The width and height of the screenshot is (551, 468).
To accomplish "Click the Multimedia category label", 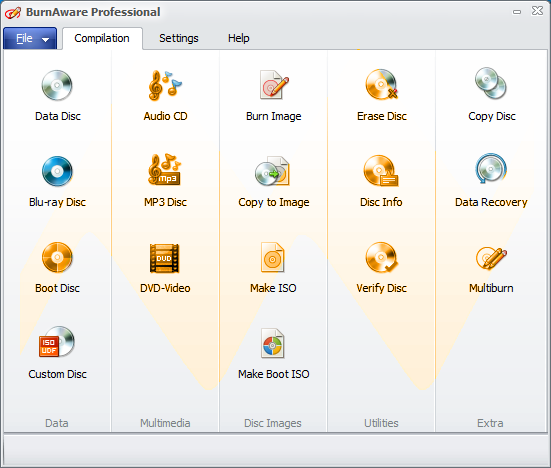I will 165,423.
